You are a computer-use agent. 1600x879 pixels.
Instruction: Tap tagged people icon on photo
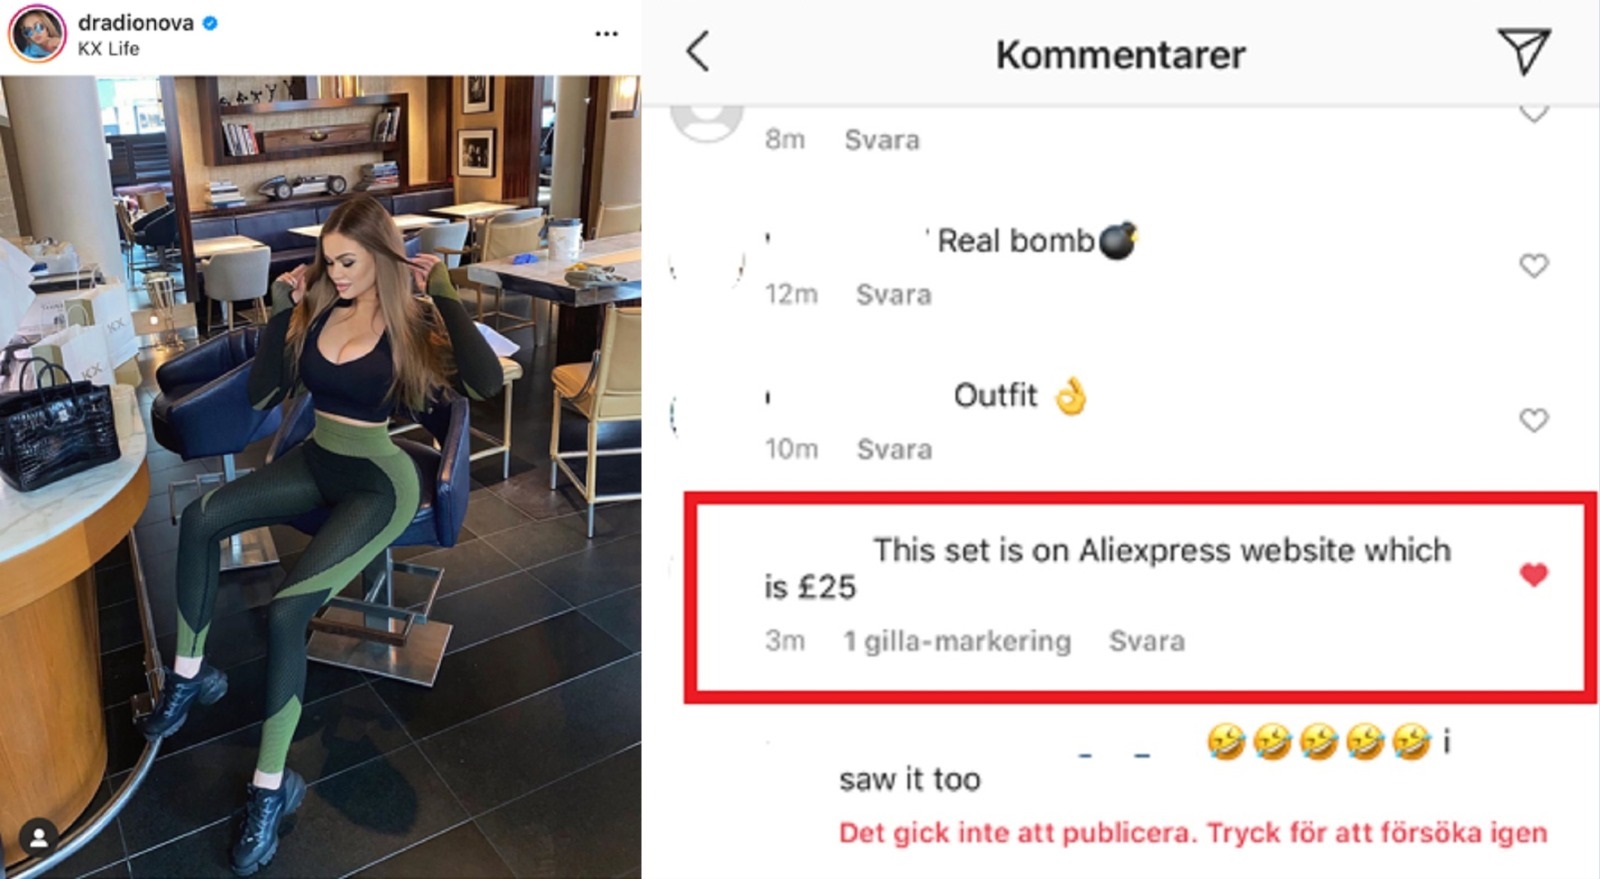39,838
